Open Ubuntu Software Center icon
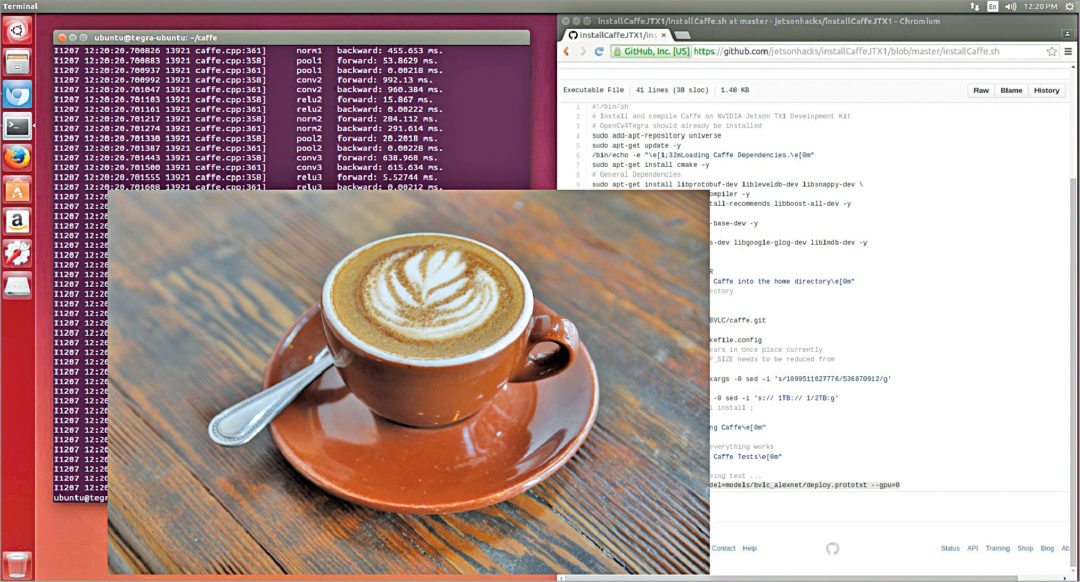Screen dimensions: 1080x582 click(x=17, y=189)
